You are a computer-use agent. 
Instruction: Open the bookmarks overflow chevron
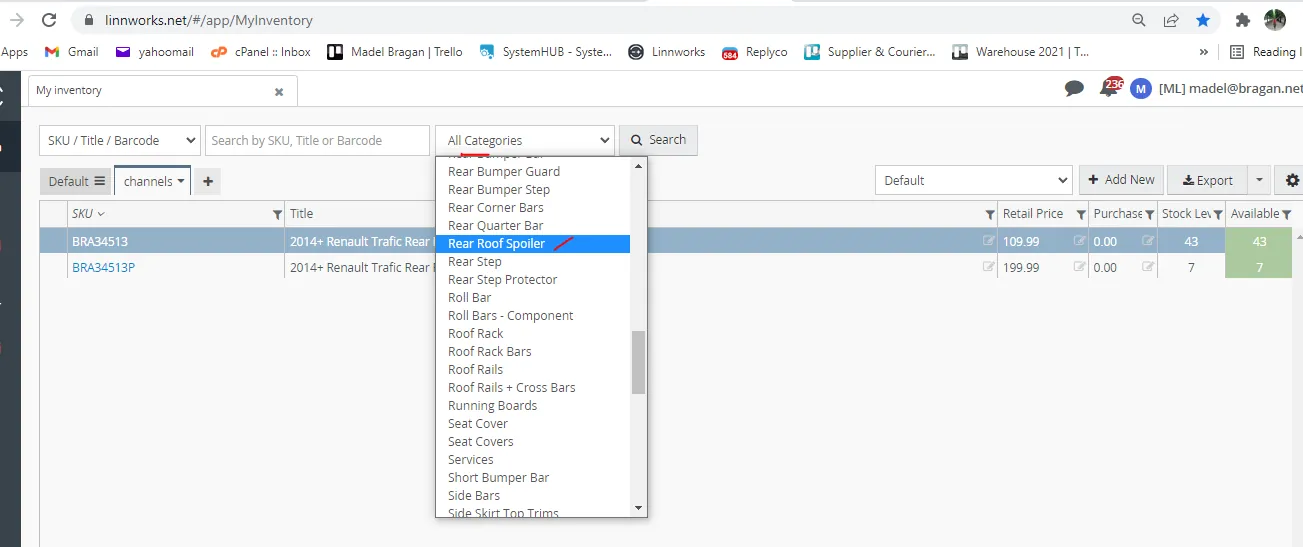tap(1204, 52)
